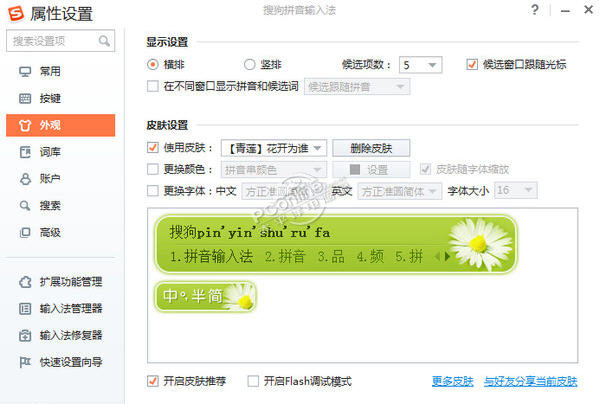Click the 中 半 简 status bar preview
600x404 pixels.
tap(205, 296)
